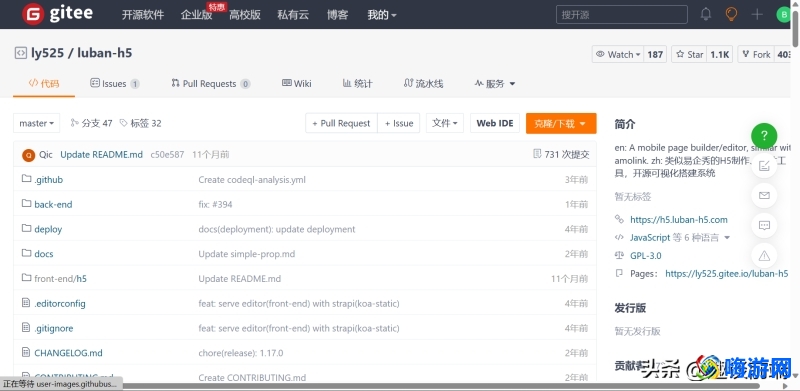Open the 文件 dropdown
Screen dimensions: 800x391
(x=445, y=123)
